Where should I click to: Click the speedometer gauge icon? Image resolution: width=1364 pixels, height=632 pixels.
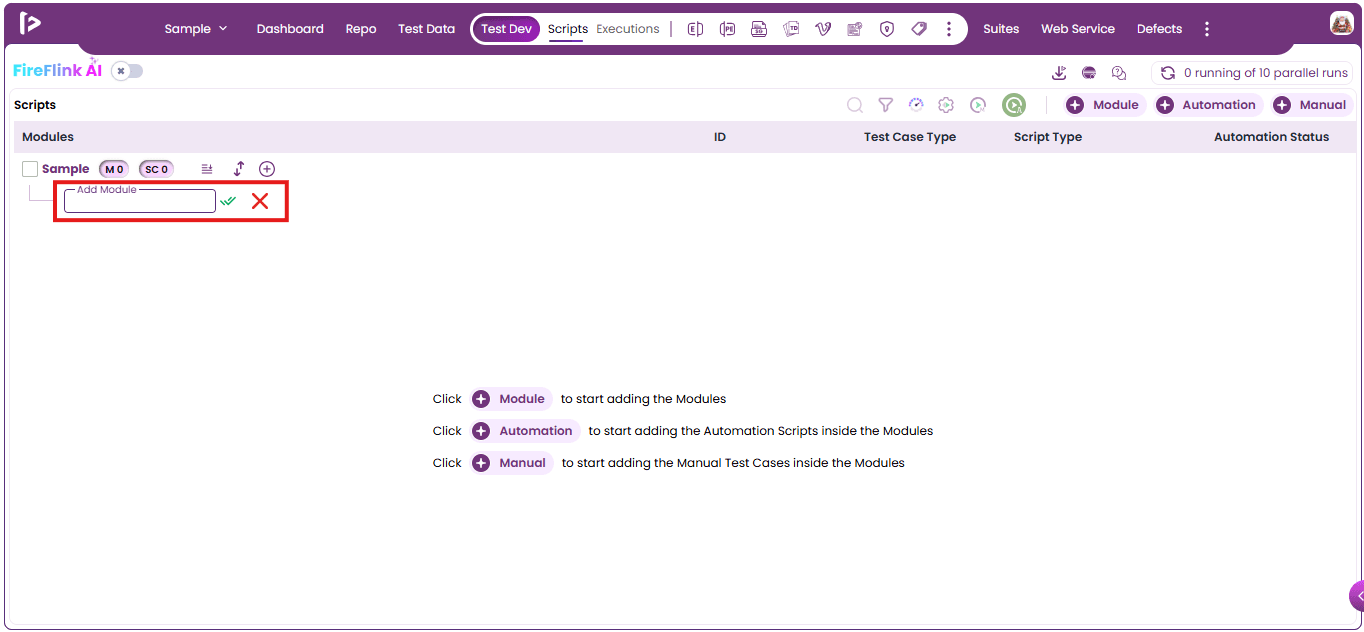(x=916, y=105)
